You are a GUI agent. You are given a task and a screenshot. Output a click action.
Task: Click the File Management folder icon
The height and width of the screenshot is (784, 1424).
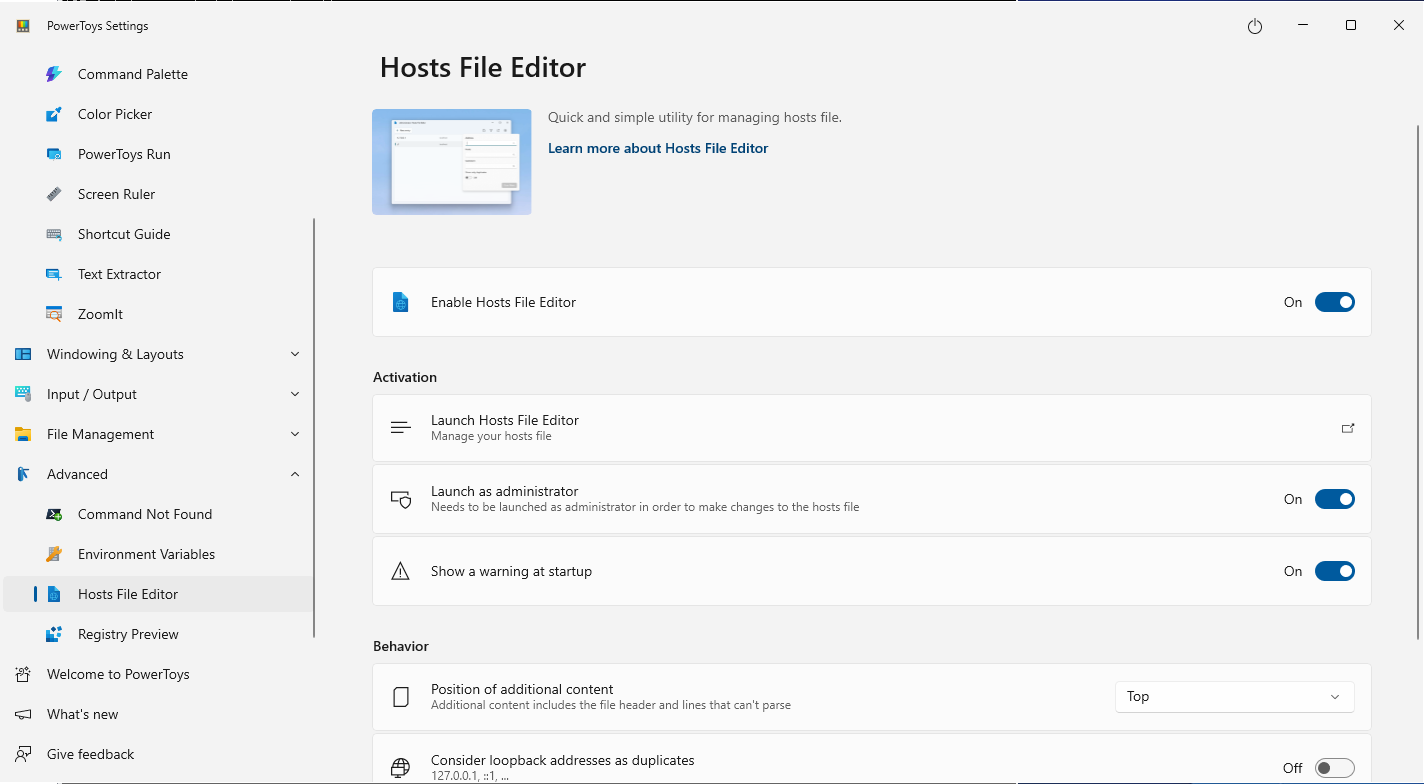(x=23, y=434)
